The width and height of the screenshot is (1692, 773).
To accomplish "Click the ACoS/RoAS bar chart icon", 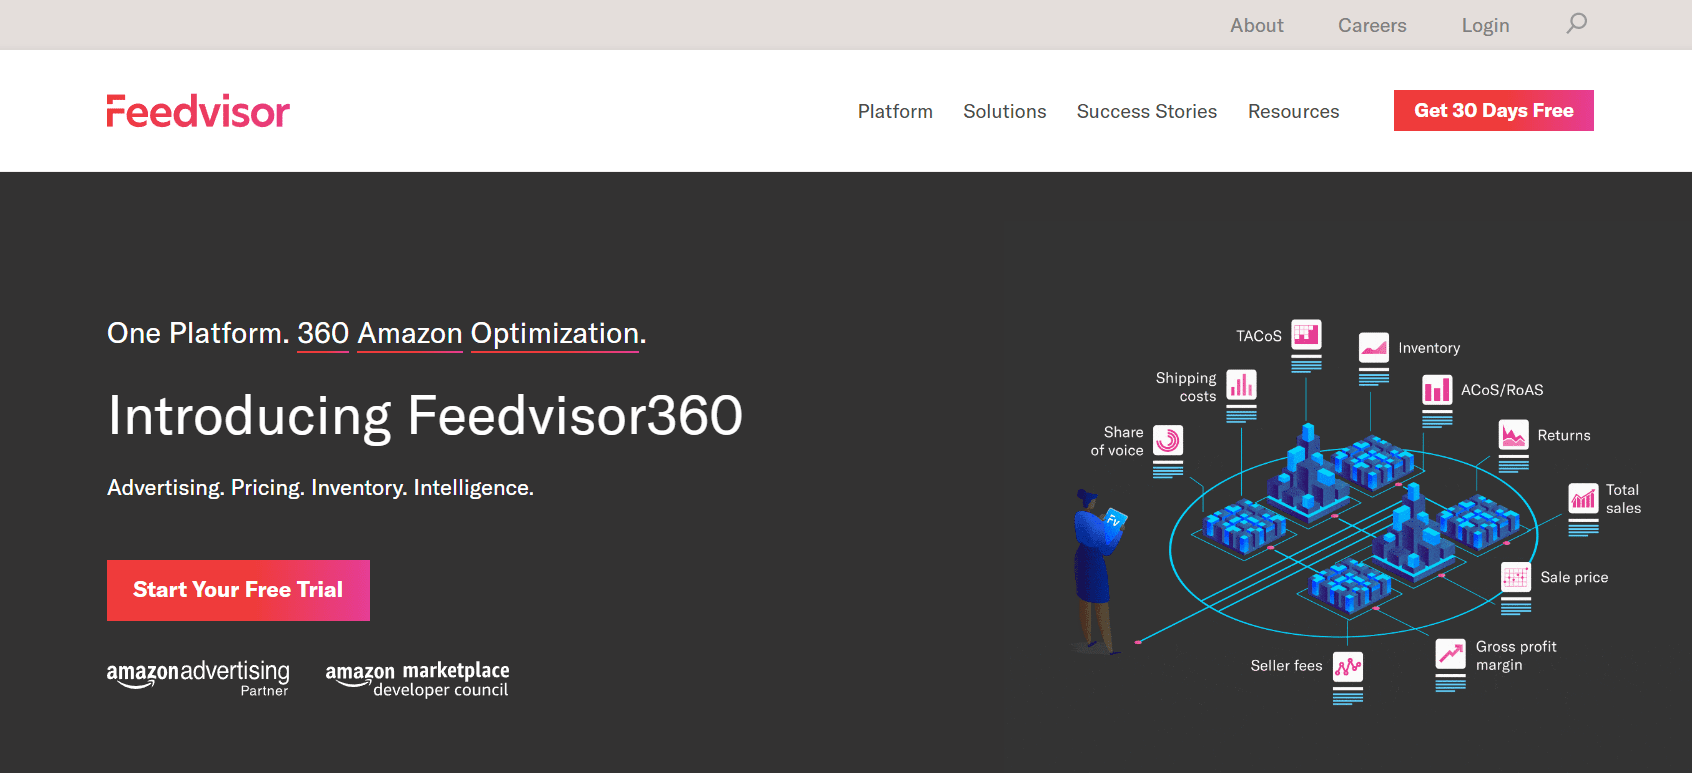I will point(1437,389).
